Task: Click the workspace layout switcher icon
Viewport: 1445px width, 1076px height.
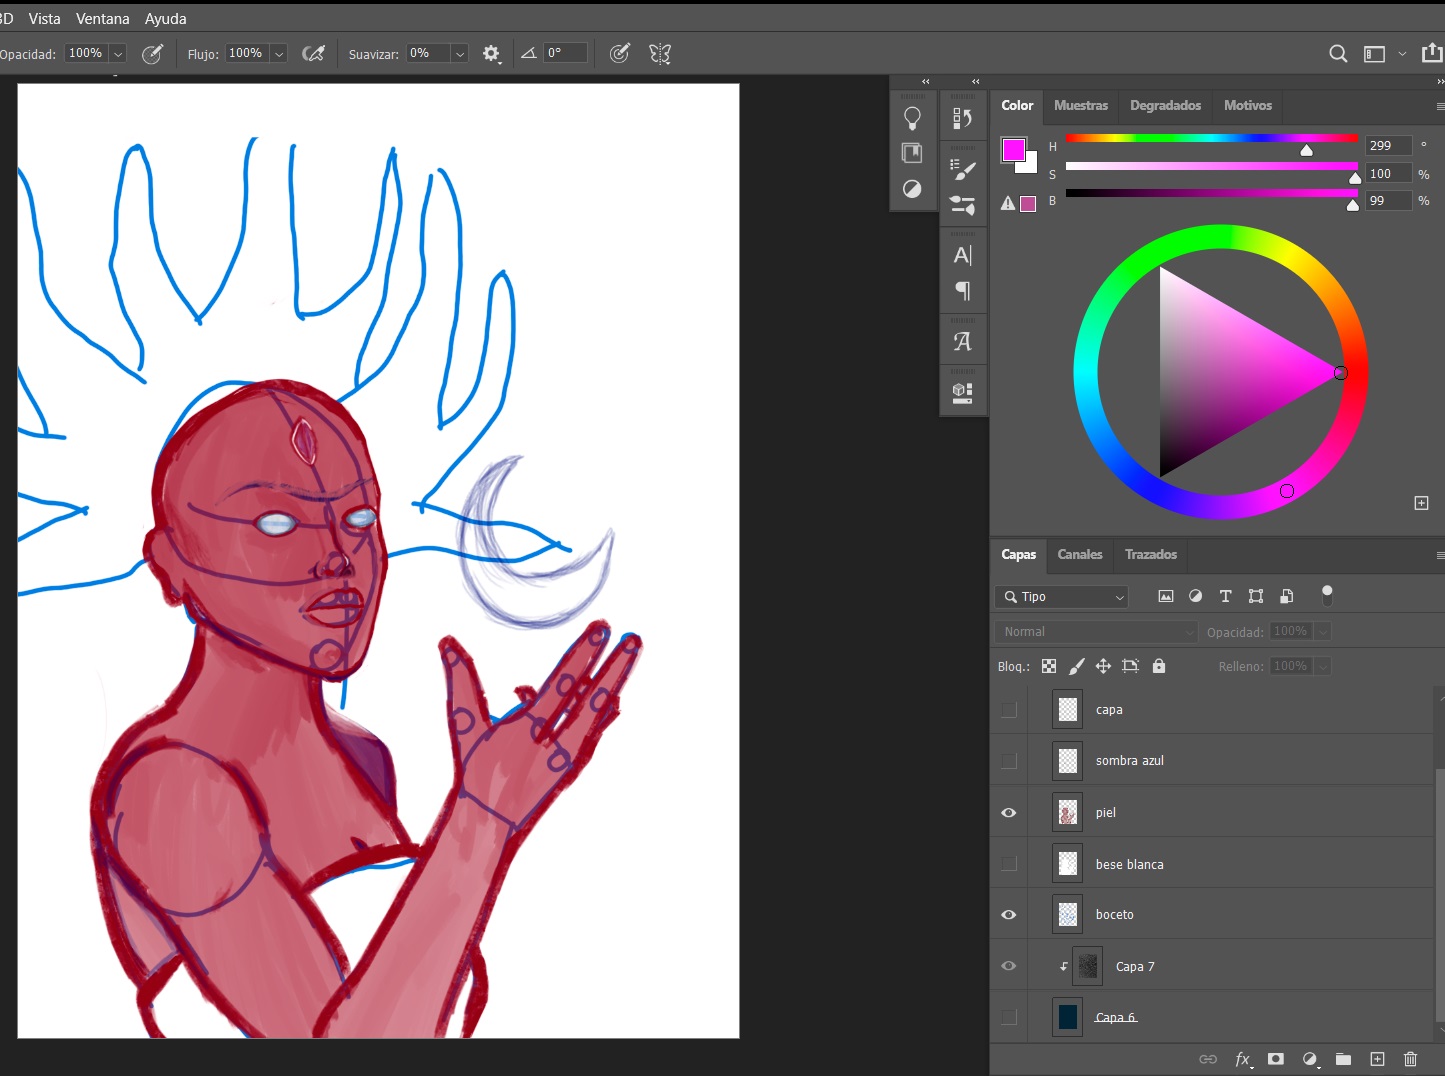Action: tap(1375, 54)
